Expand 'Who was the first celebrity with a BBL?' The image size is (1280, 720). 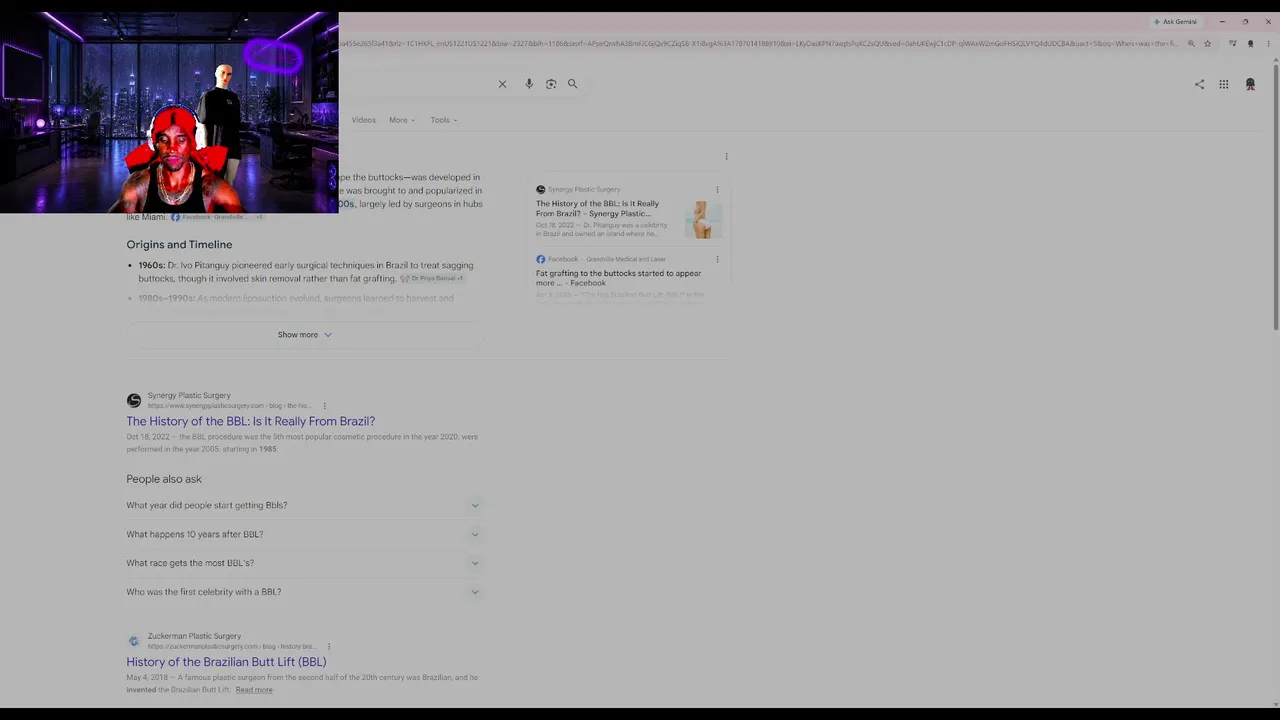pos(303,592)
